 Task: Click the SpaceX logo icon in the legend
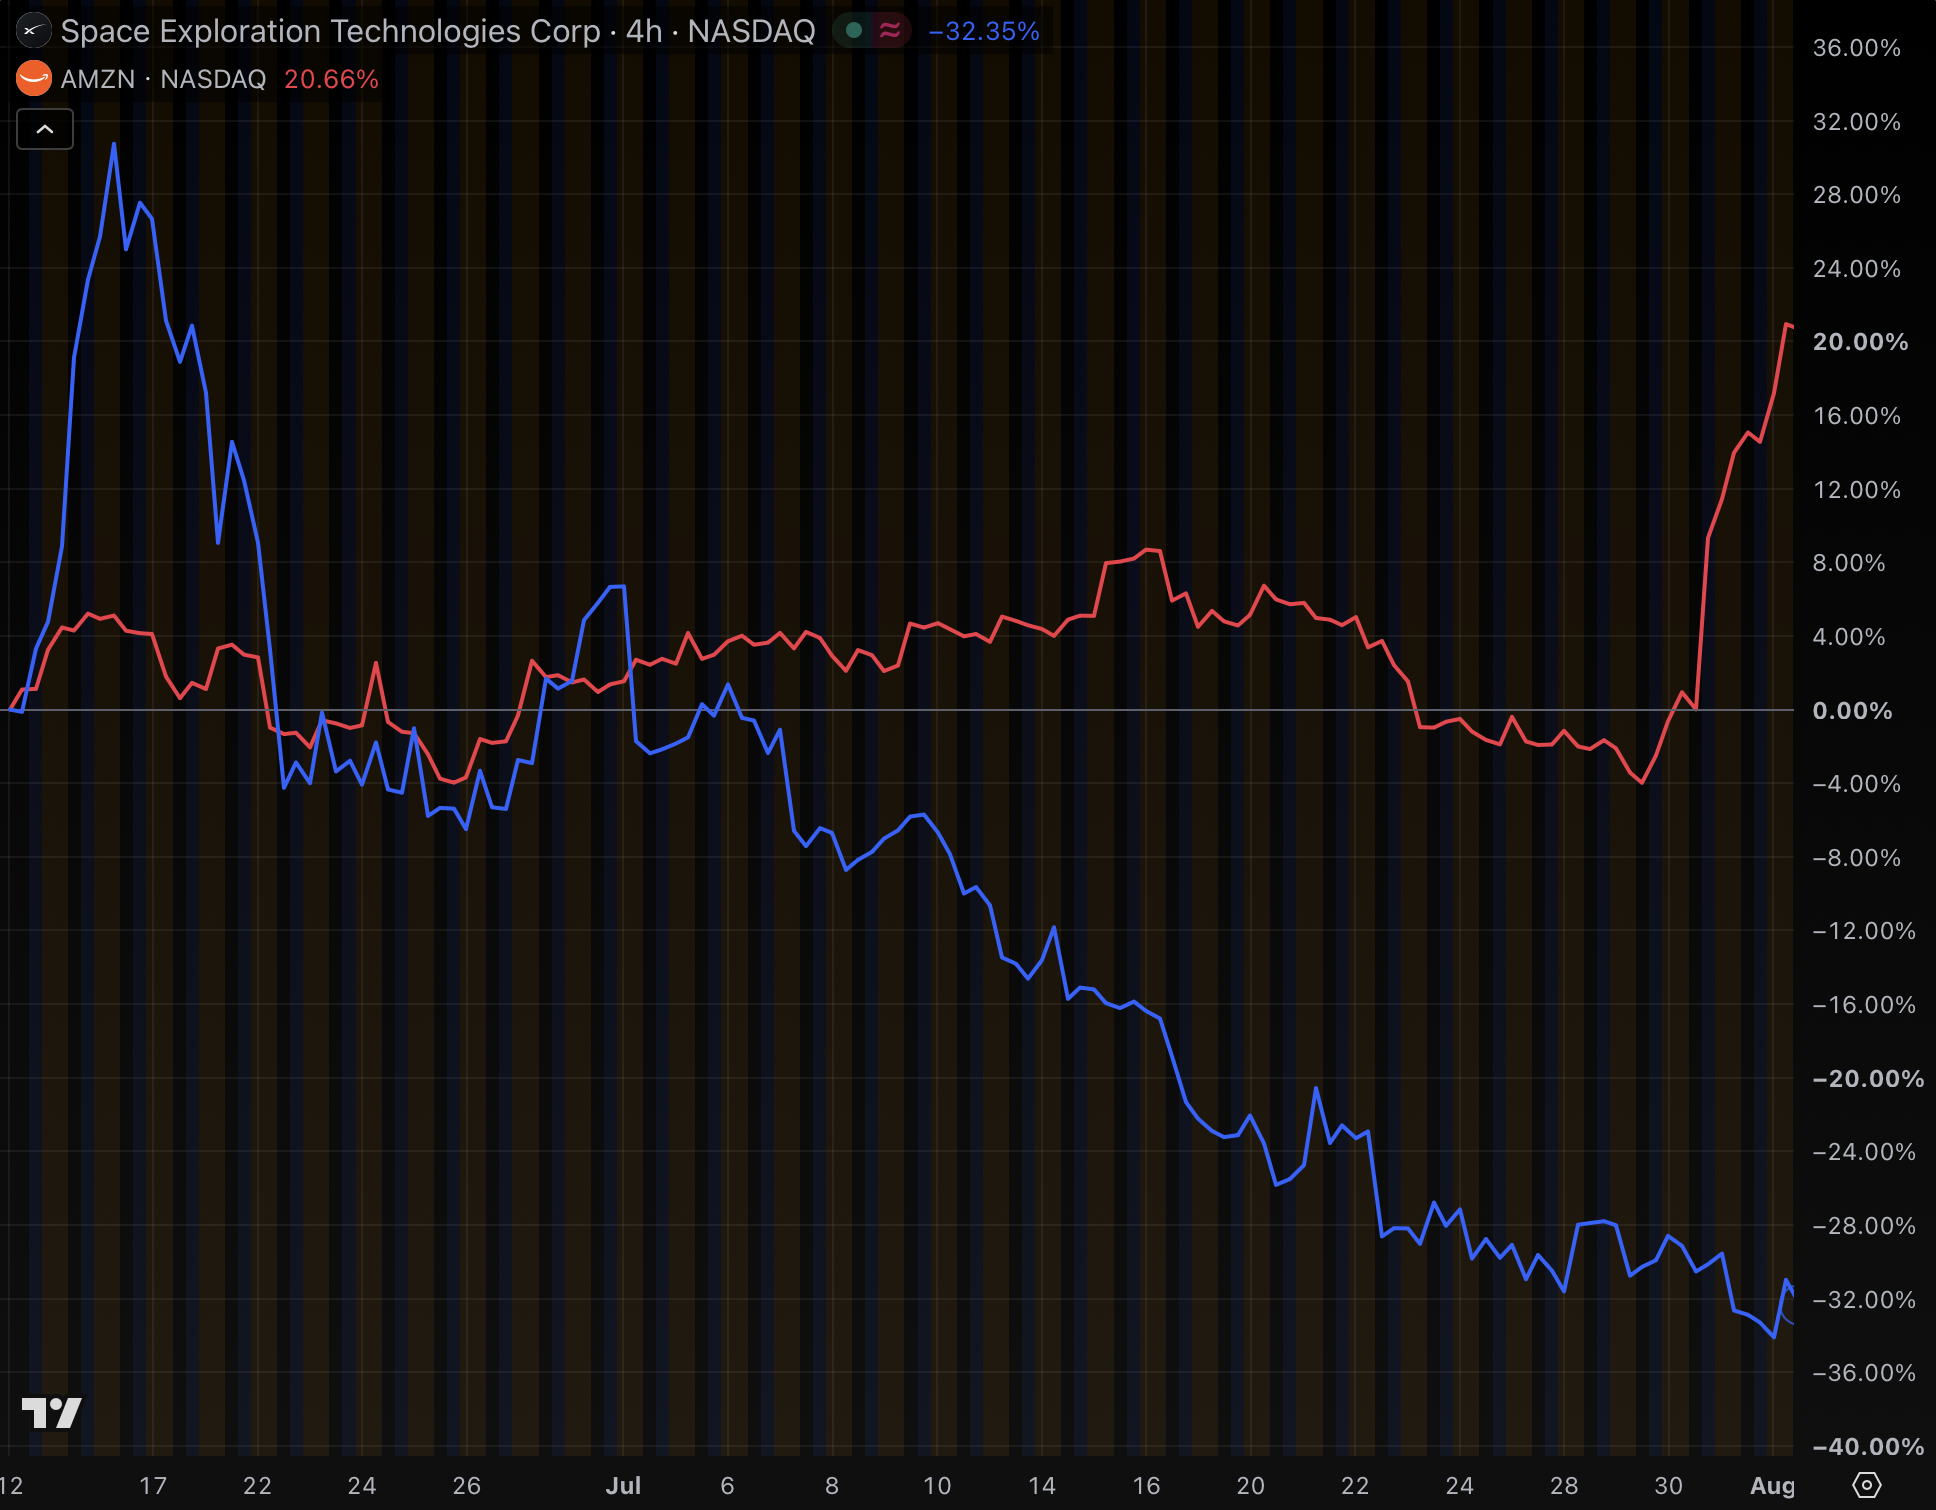34,31
